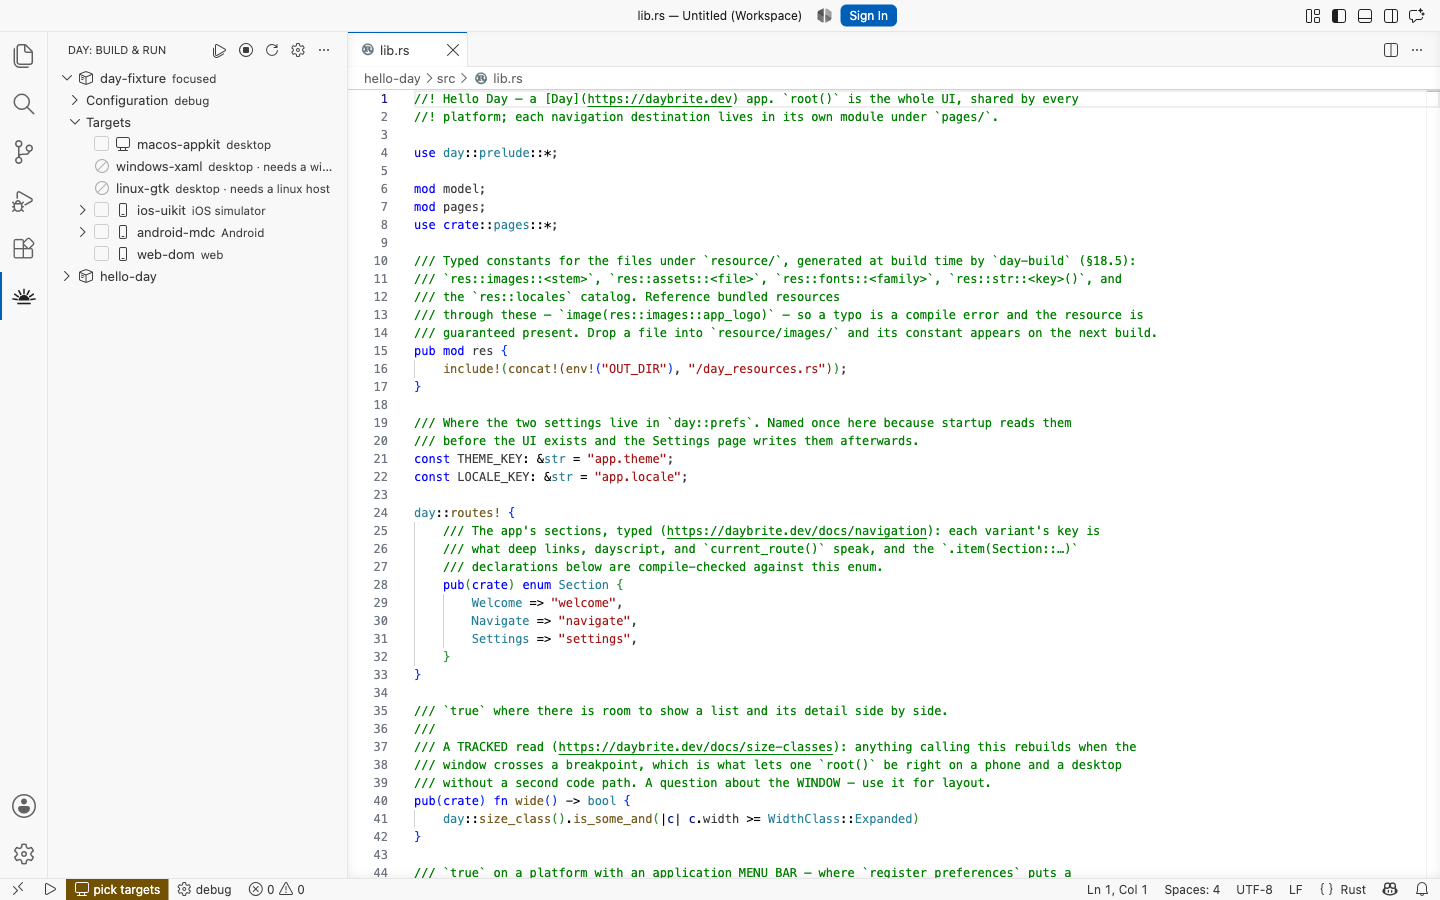Toggle the bottom panel visibility
This screenshot has height=900, width=1440.
click(1365, 16)
